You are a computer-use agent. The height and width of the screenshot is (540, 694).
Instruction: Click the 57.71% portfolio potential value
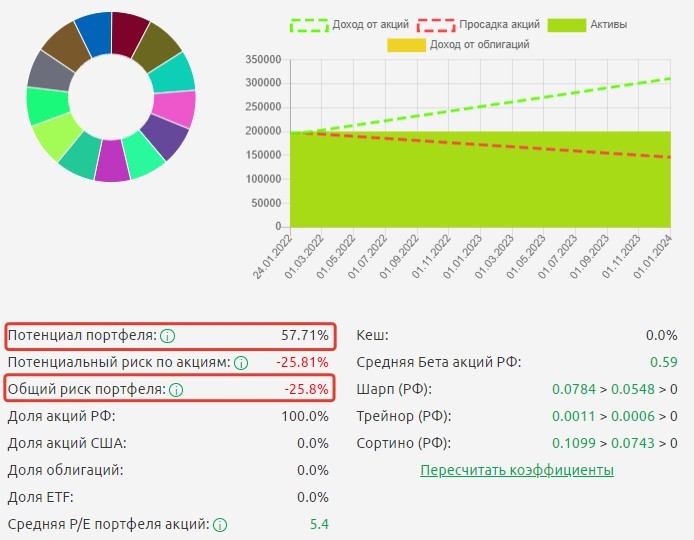pyautogui.click(x=304, y=336)
